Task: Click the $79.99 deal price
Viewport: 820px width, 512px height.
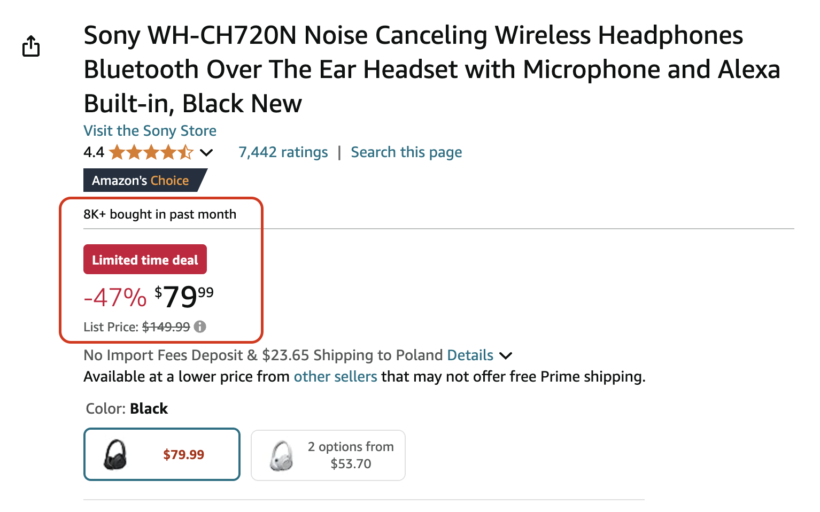Action: [184, 296]
